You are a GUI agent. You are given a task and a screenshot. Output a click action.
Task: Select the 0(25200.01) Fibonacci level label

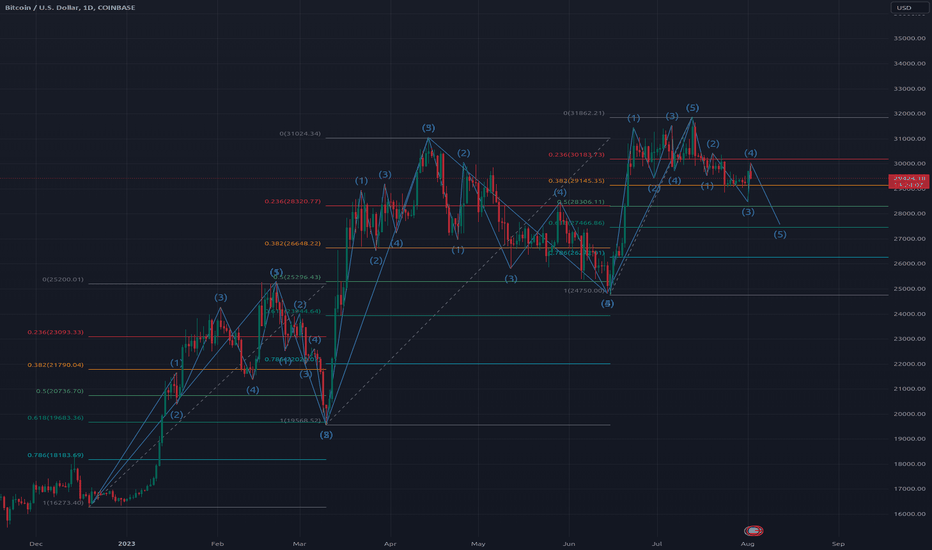point(63,280)
